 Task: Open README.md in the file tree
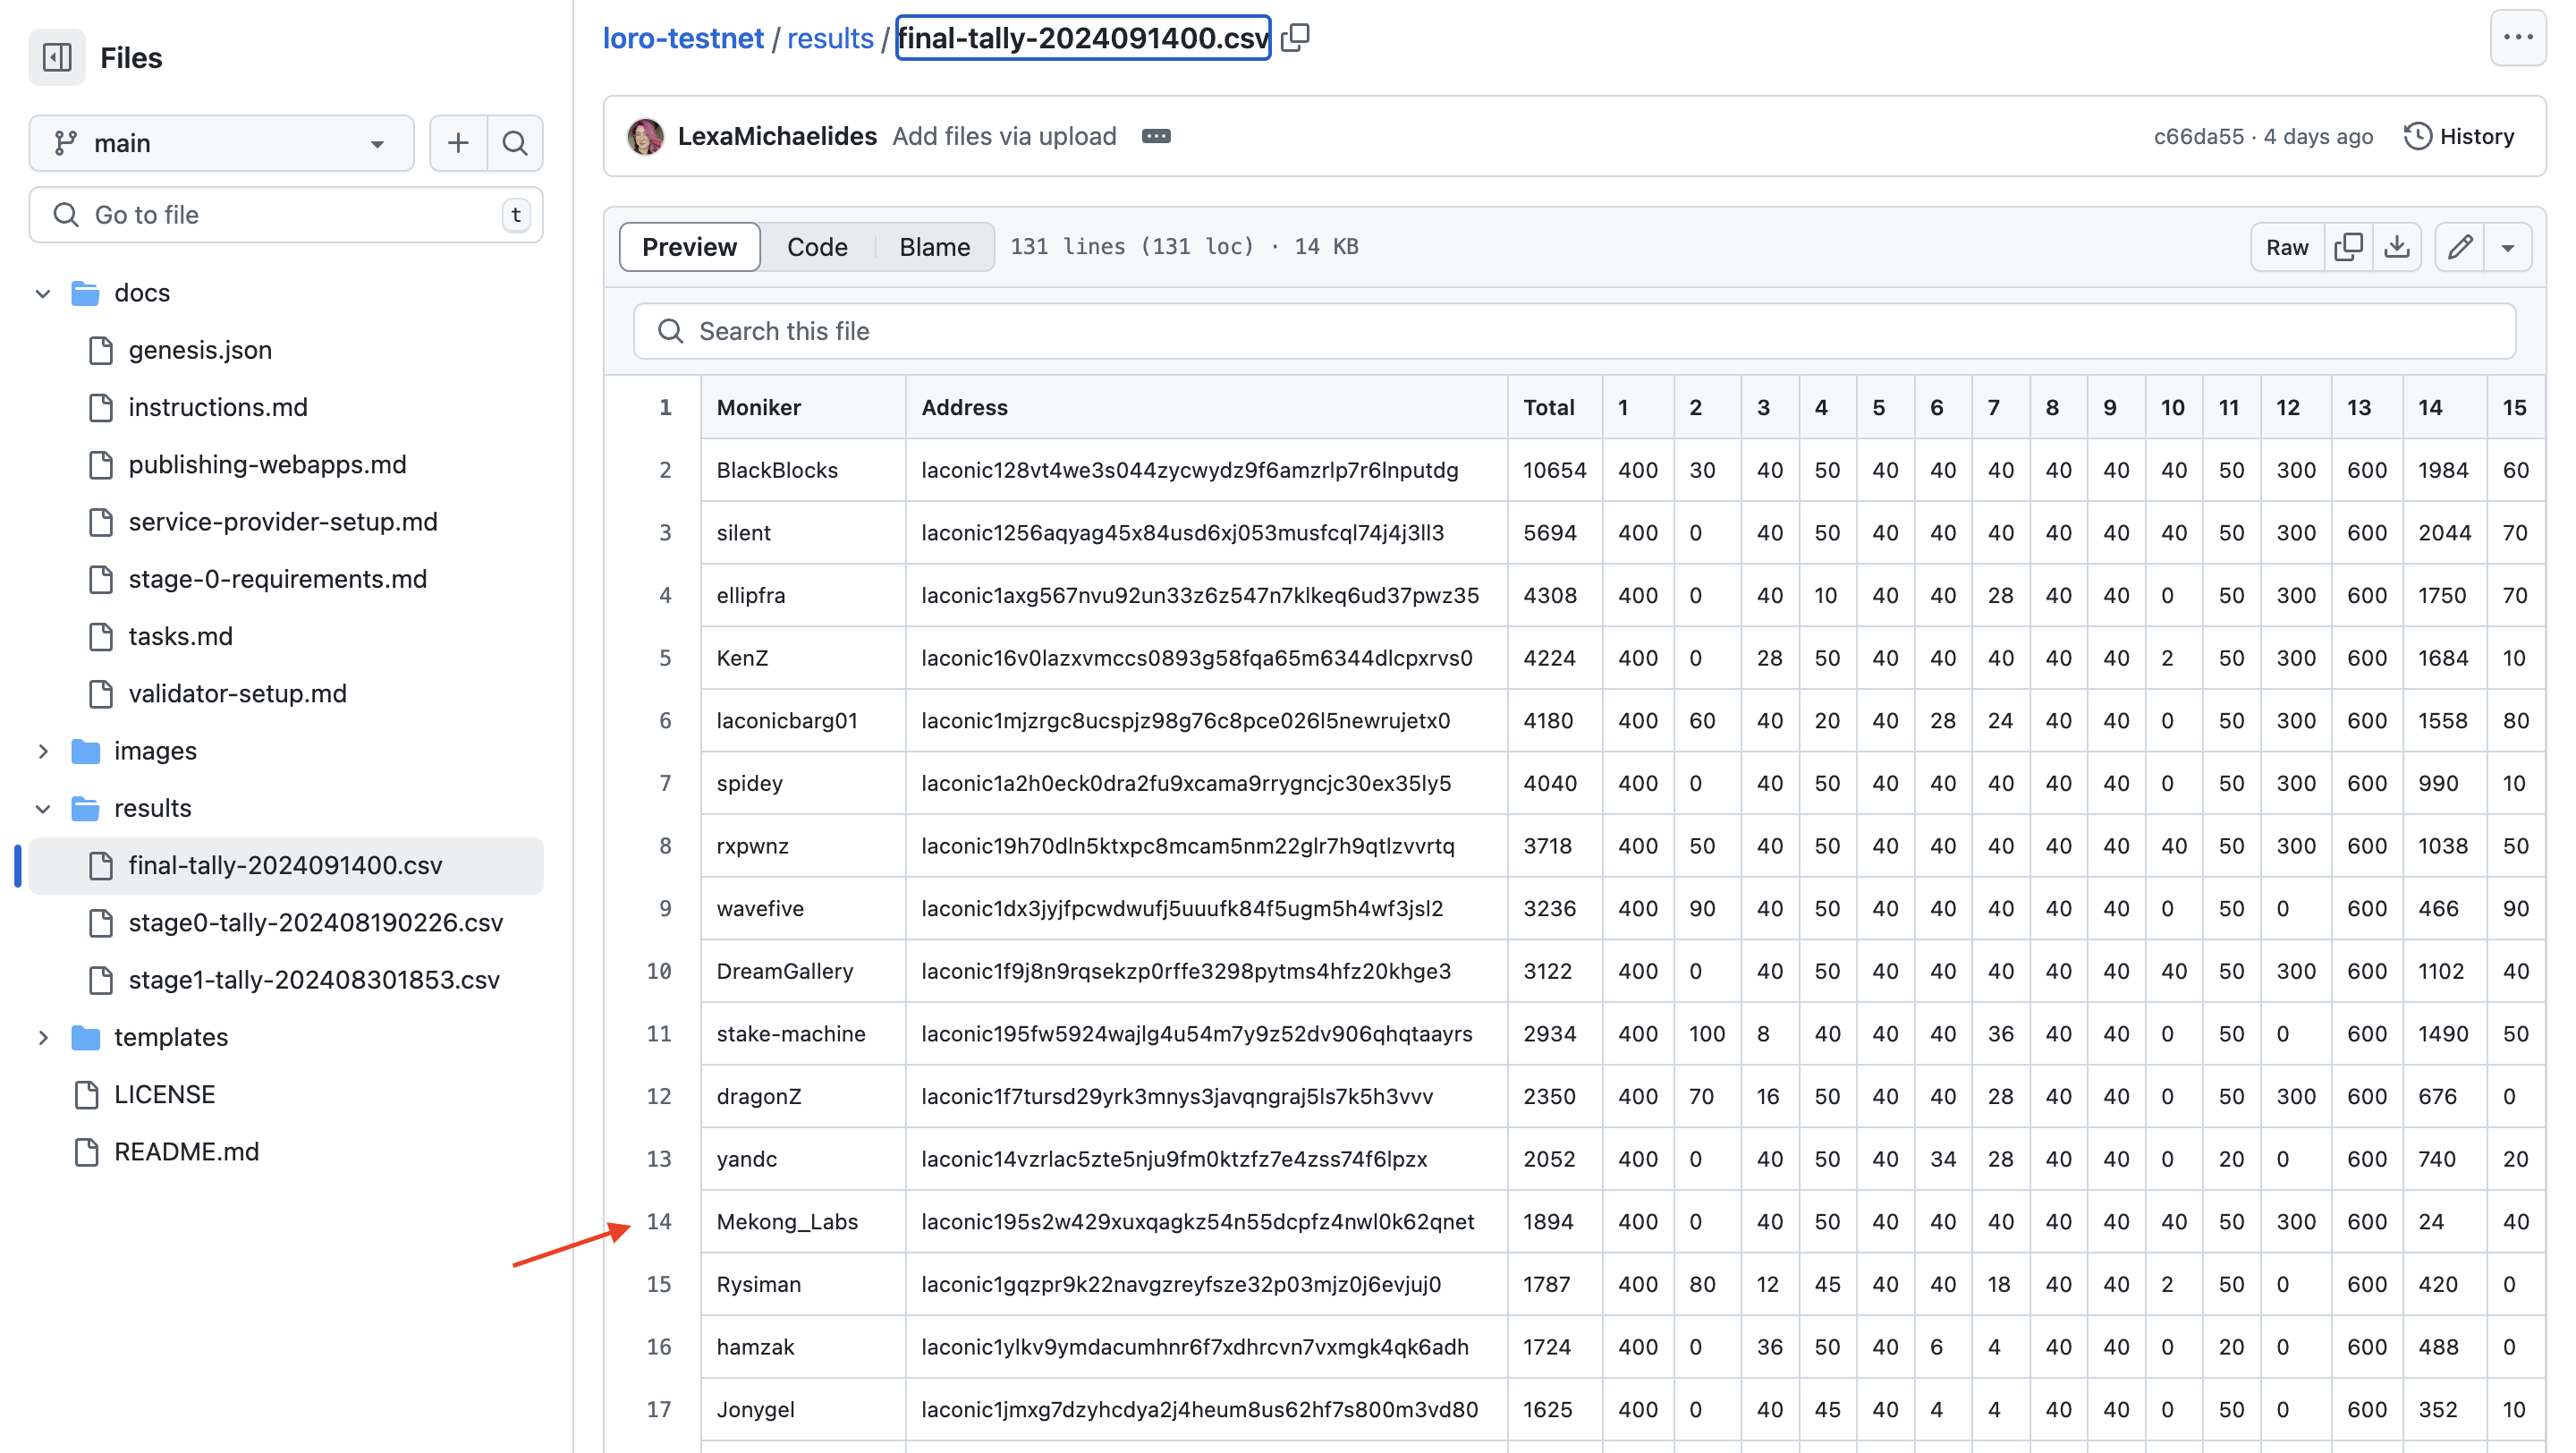click(187, 1151)
